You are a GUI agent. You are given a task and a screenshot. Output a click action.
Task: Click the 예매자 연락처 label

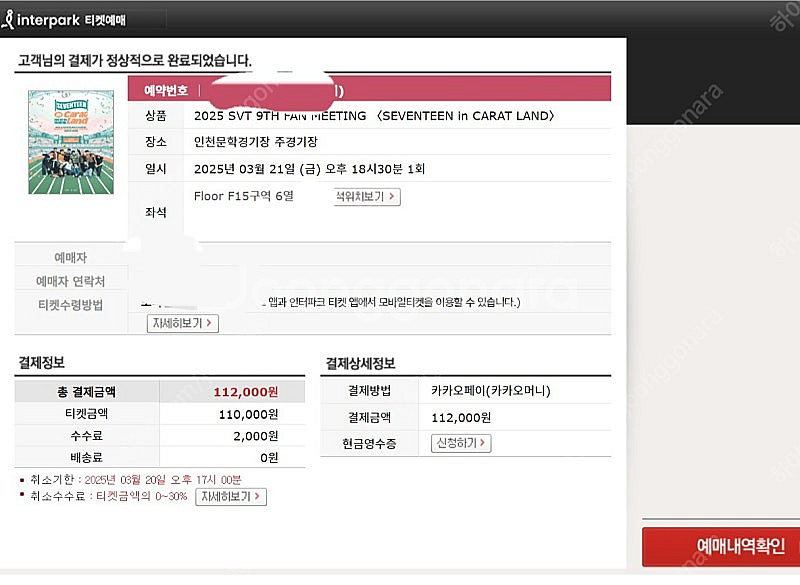tap(70, 281)
